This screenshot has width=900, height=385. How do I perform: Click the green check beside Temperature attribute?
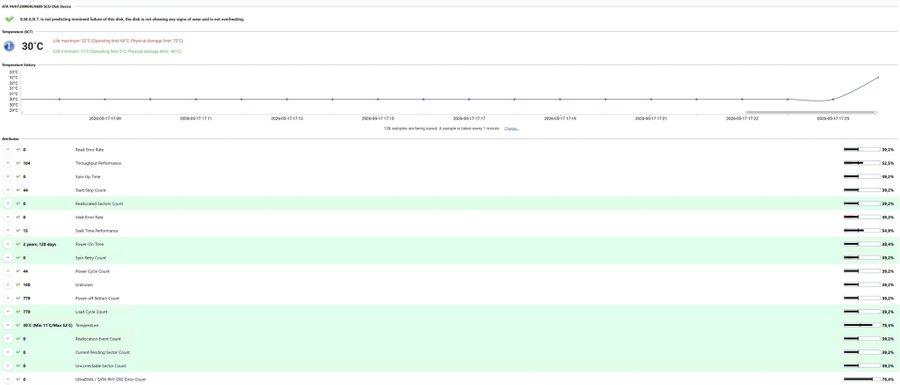(18, 325)
